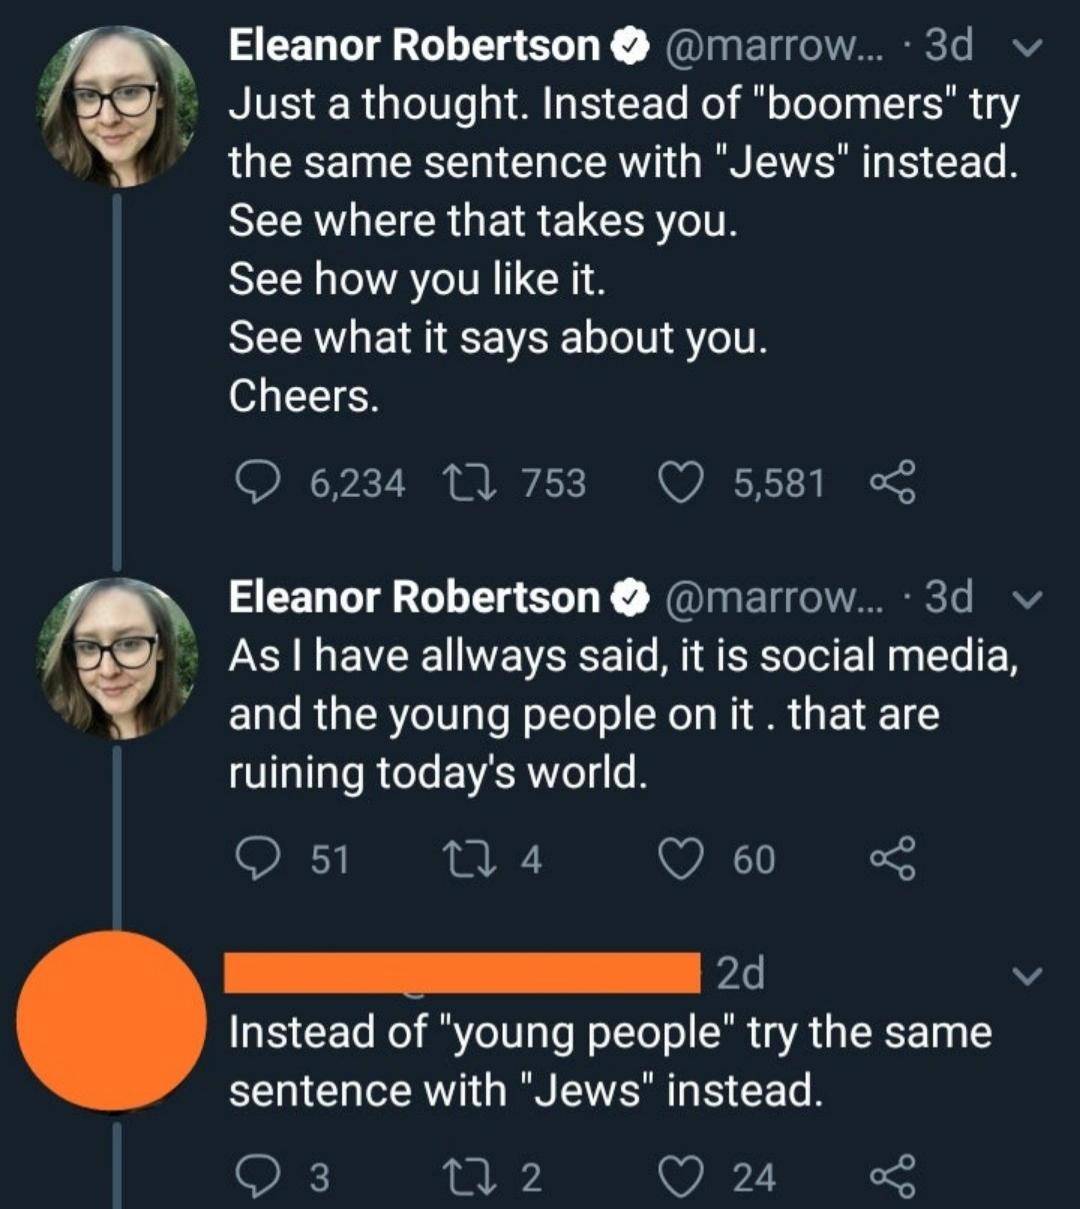Click the verified badge next to Eleanor Robertson
This screenshot has height=1209, width=1080.
click(x=630, y=44)
